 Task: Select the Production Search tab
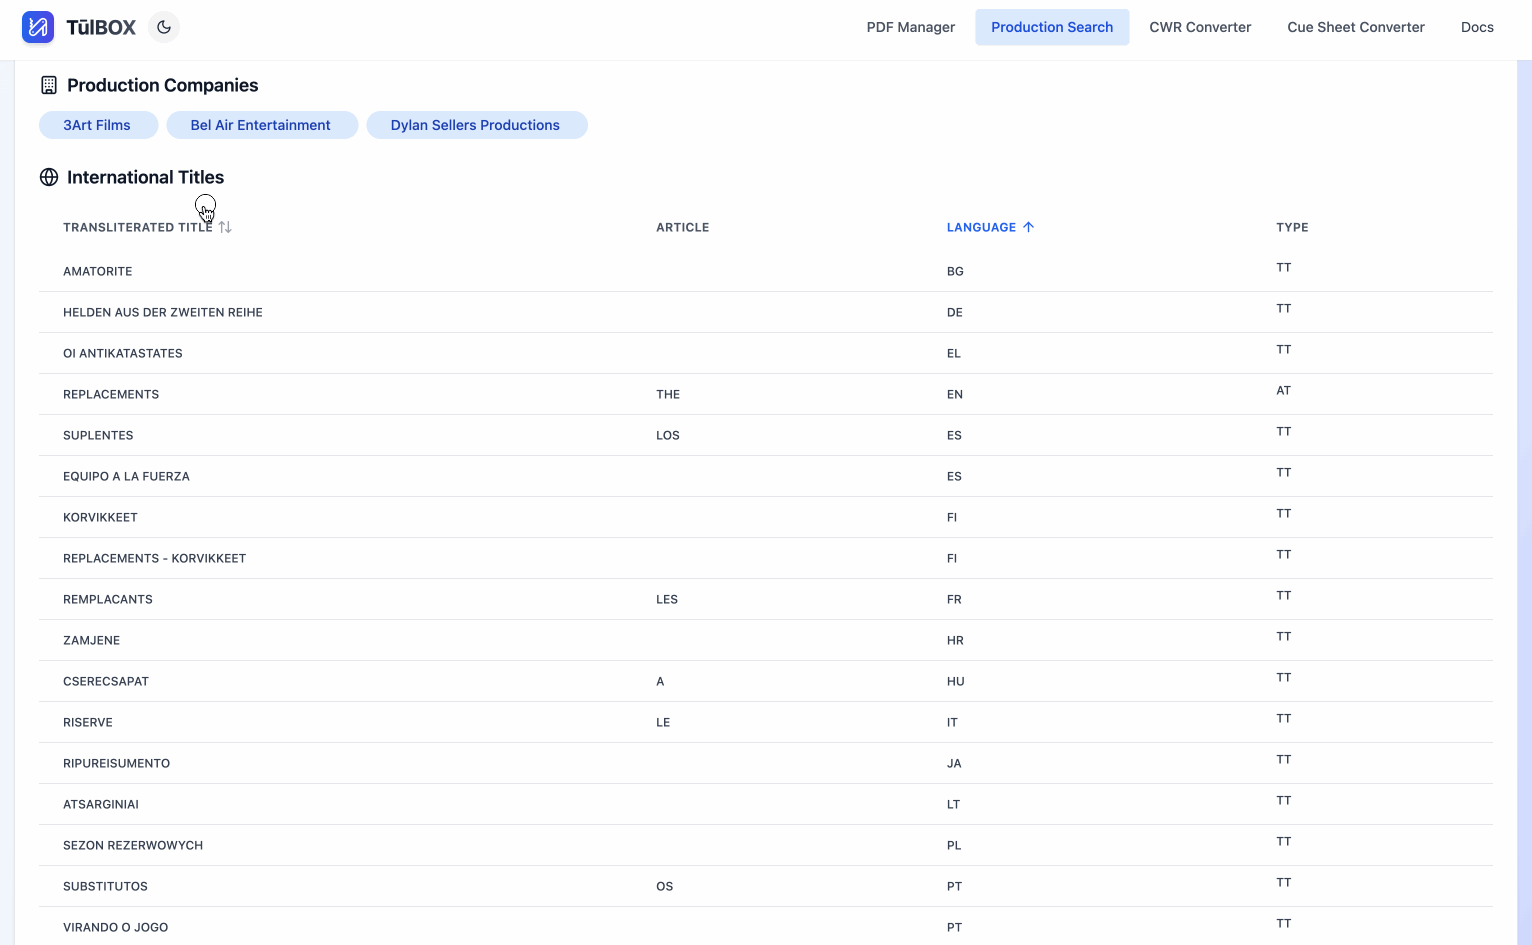point(1052,27)
